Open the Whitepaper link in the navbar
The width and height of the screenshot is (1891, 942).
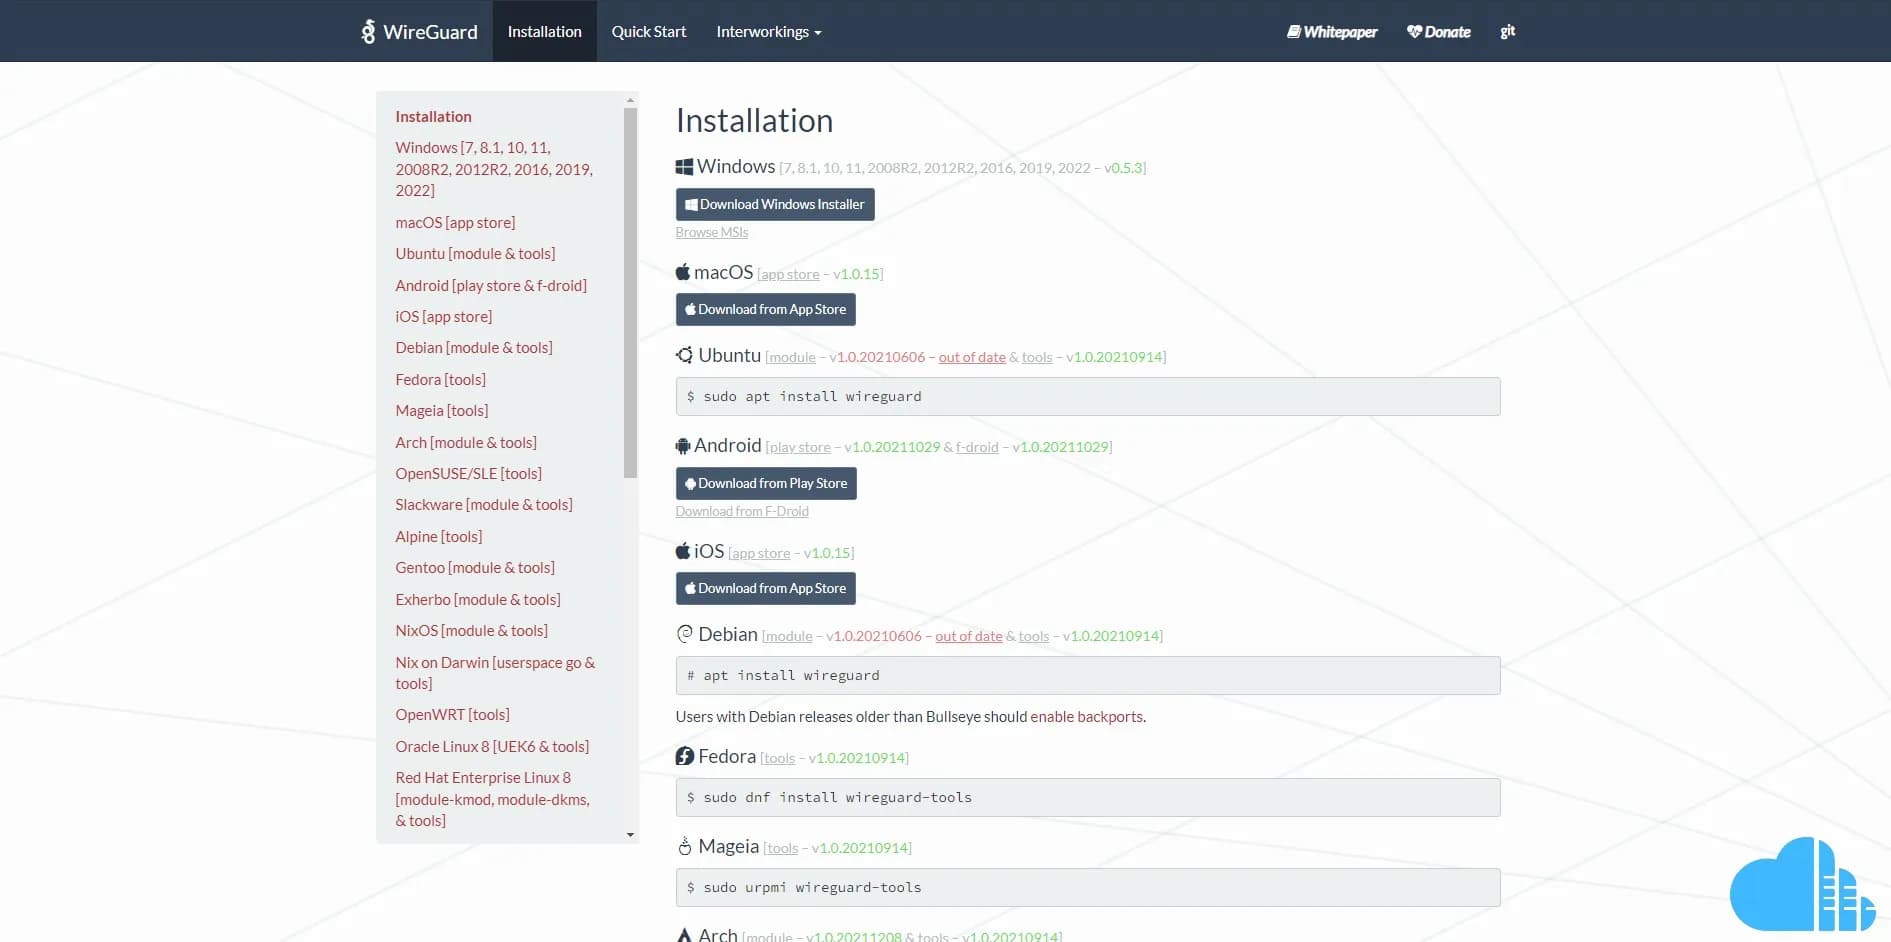pos(1332,32)
